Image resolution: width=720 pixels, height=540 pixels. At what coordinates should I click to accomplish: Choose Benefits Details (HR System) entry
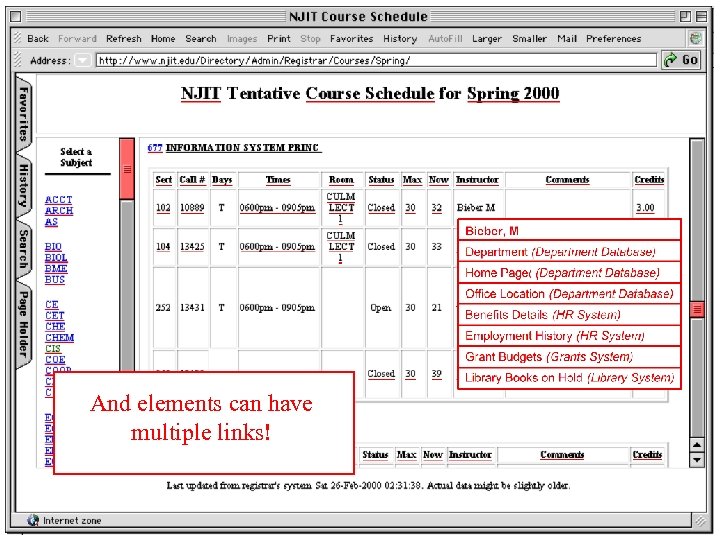(569, 315)
